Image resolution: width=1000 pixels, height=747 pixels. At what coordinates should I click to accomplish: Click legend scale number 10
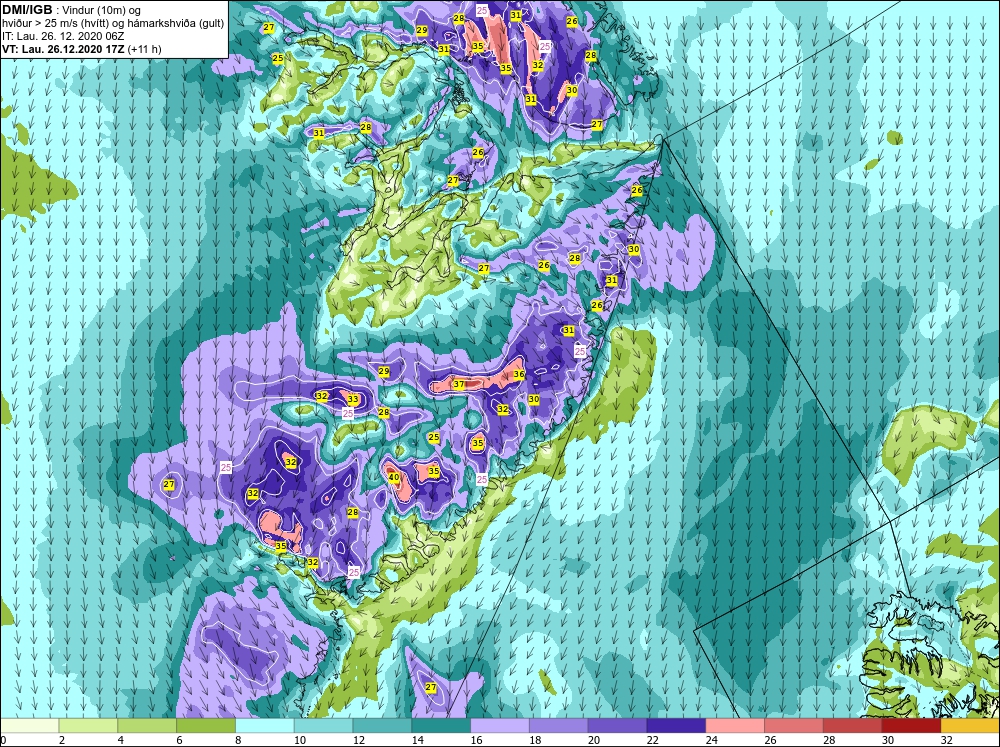(300, 740)
